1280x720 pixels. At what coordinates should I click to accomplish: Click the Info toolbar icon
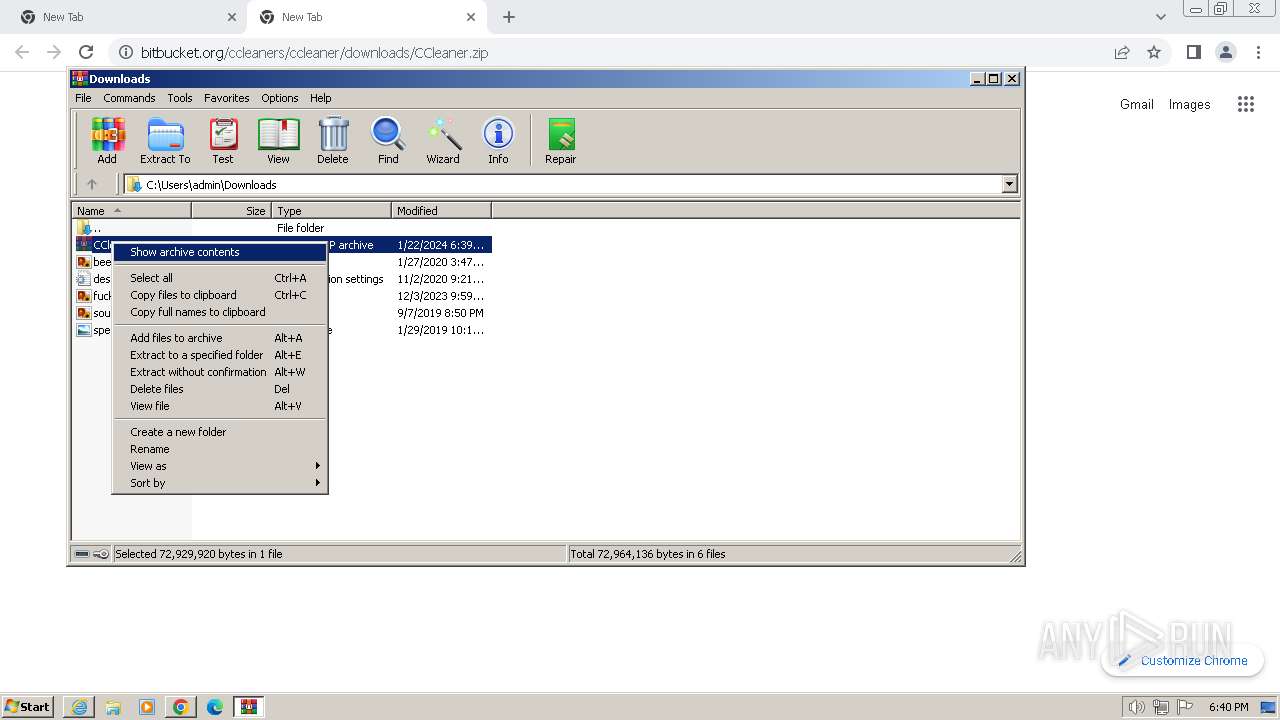coord(498,141)
